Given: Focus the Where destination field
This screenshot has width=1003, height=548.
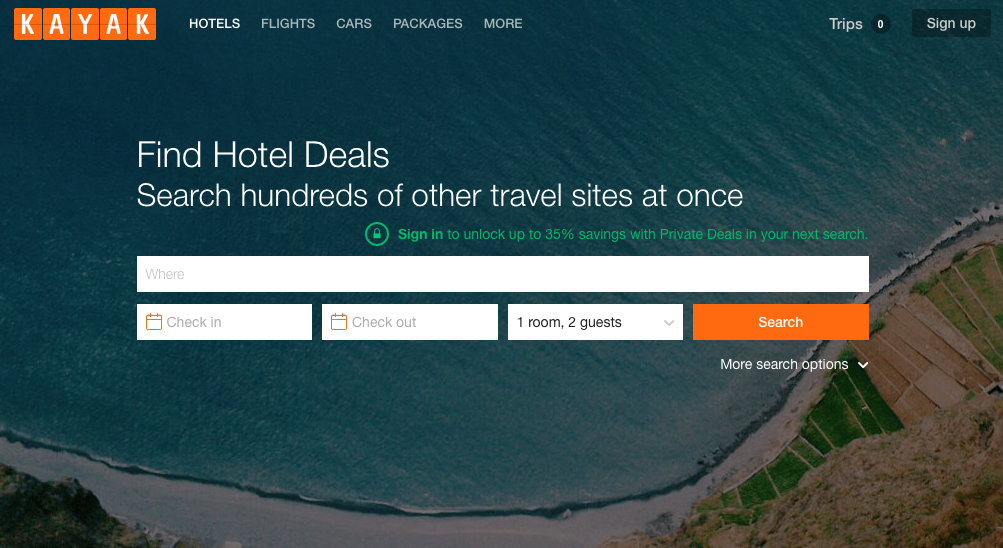Looking at the screenshot, I should pos(503,274).
